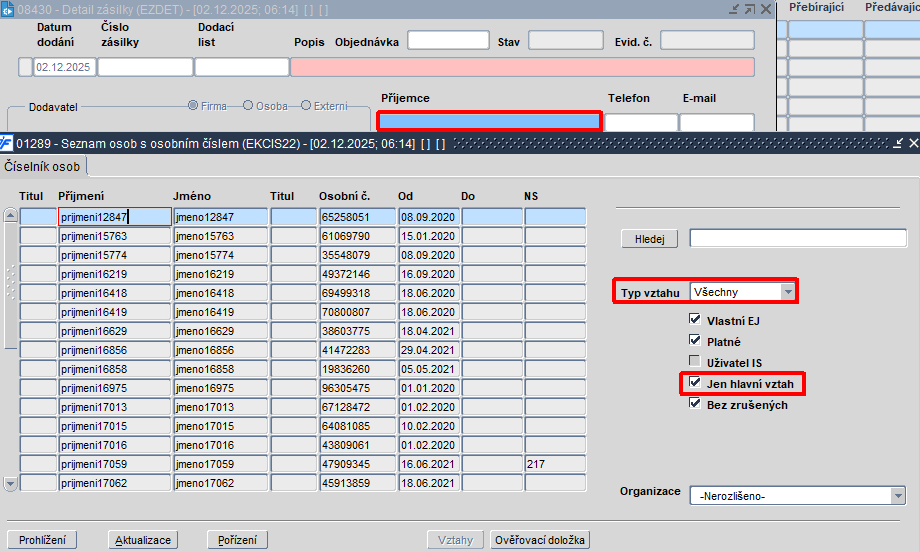
Task: Toggle the Jen hlavní vztah checkbox
Action: [x=695, y=382]
